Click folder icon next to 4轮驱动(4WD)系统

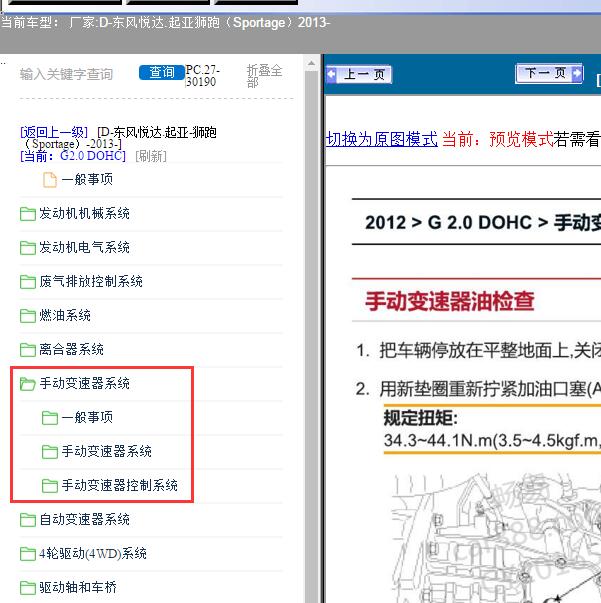pyautogui.click(x=28, y=554)
